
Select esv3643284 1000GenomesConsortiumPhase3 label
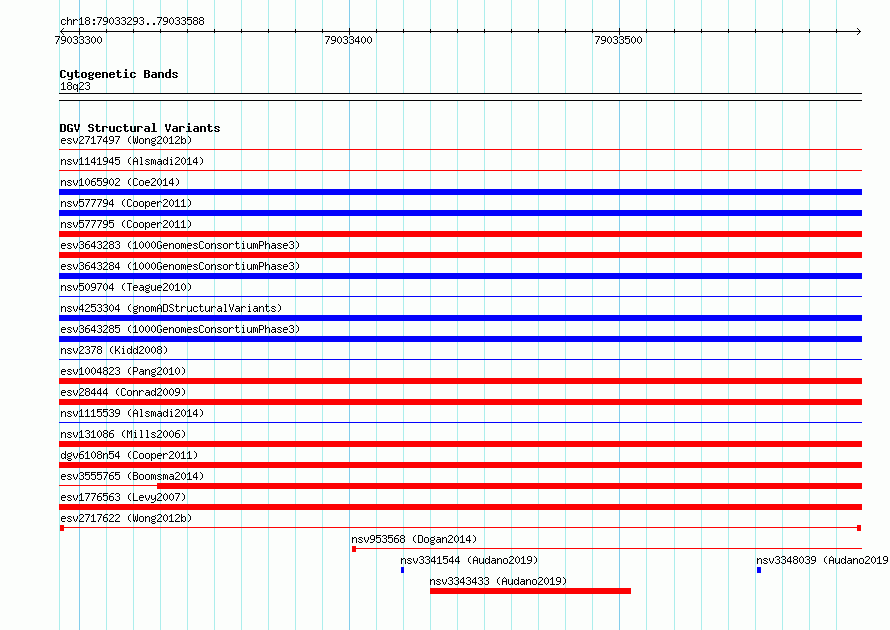pyautogui.click(x=180, y=266)
